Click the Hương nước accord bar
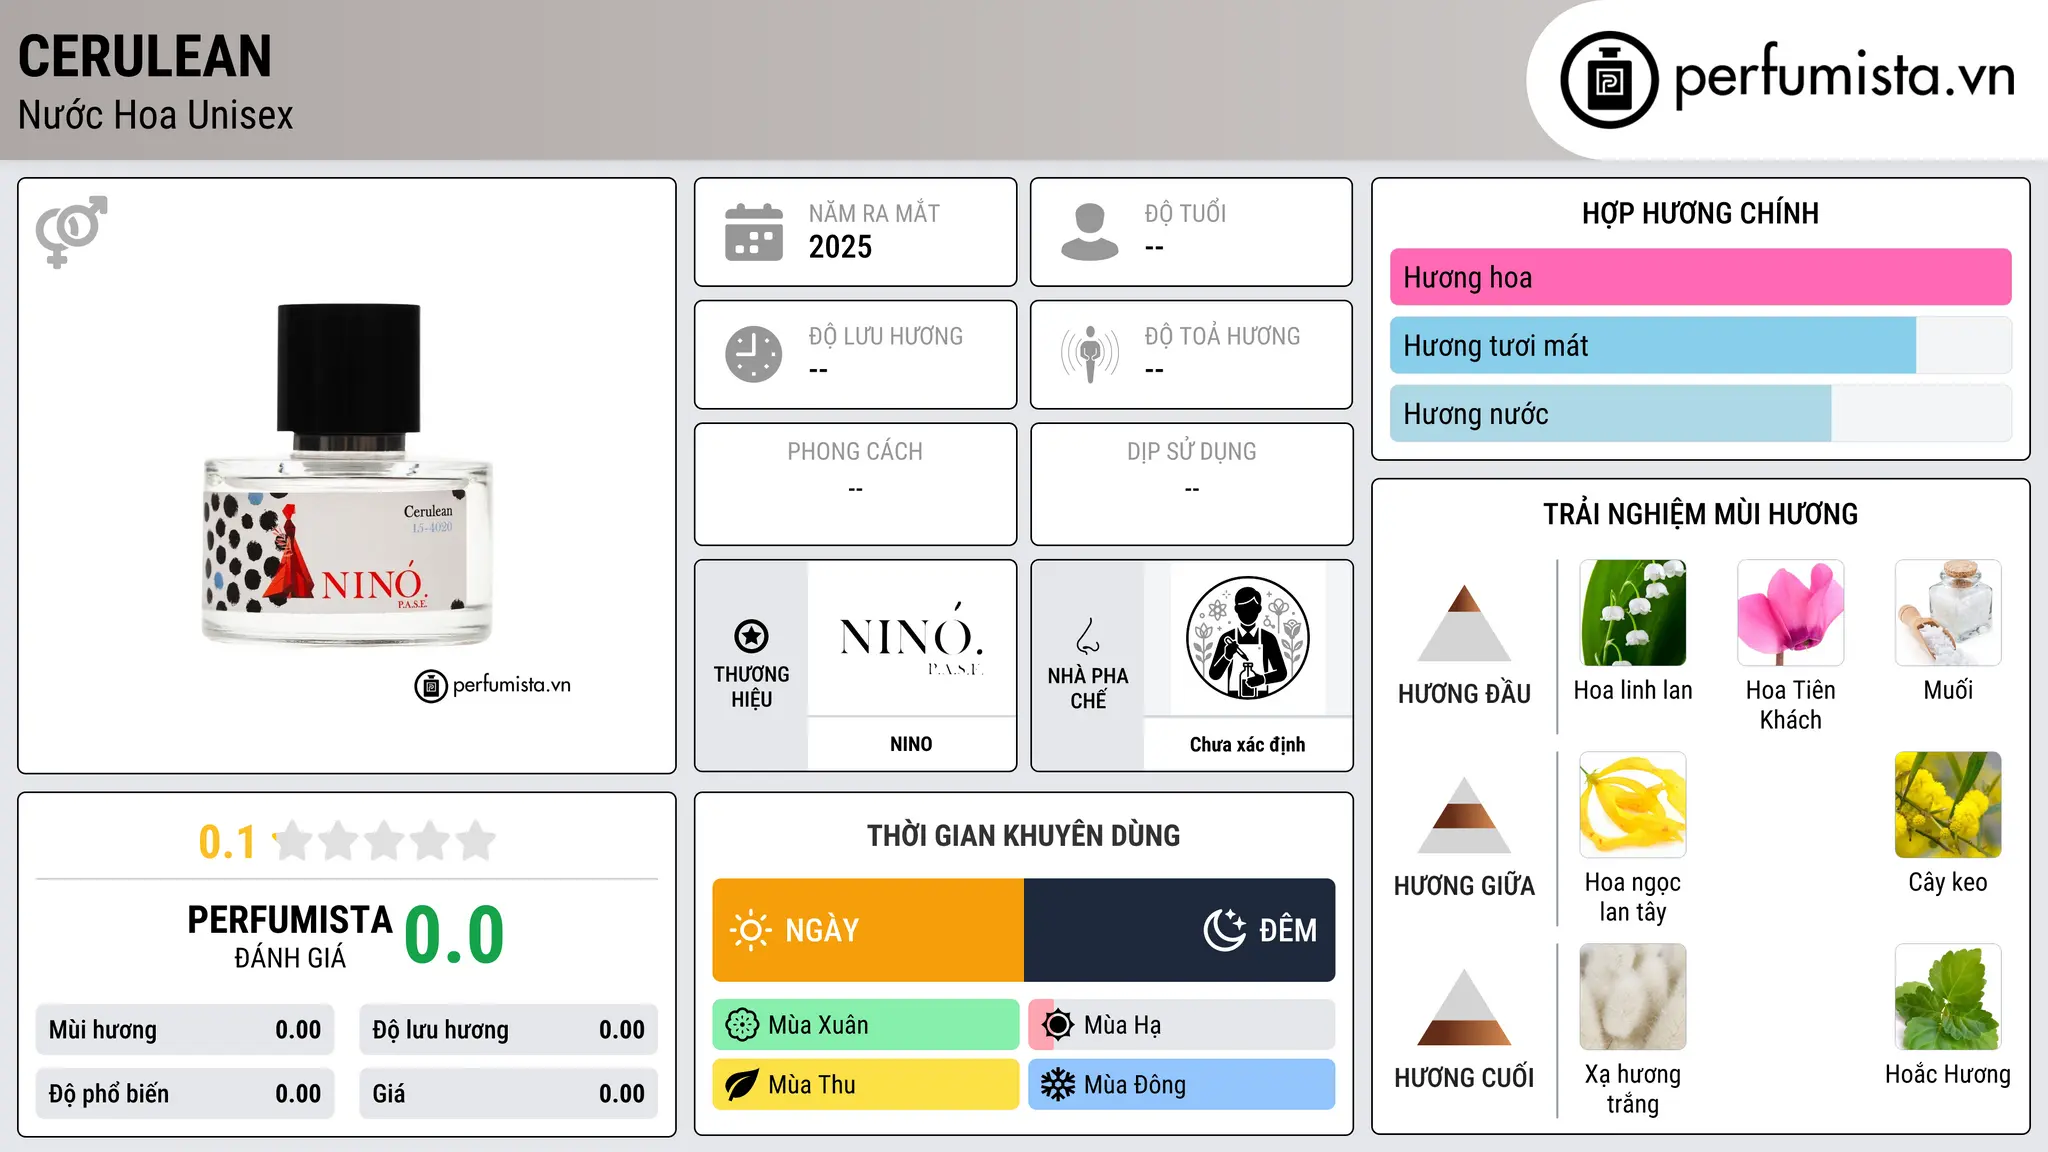Screen dimensions: 2048x1152 click(x=1700, y=413)
